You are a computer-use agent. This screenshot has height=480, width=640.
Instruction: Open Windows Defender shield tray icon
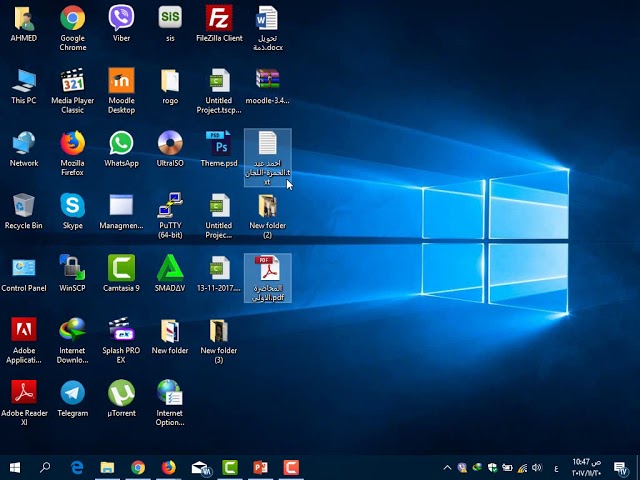492,468
